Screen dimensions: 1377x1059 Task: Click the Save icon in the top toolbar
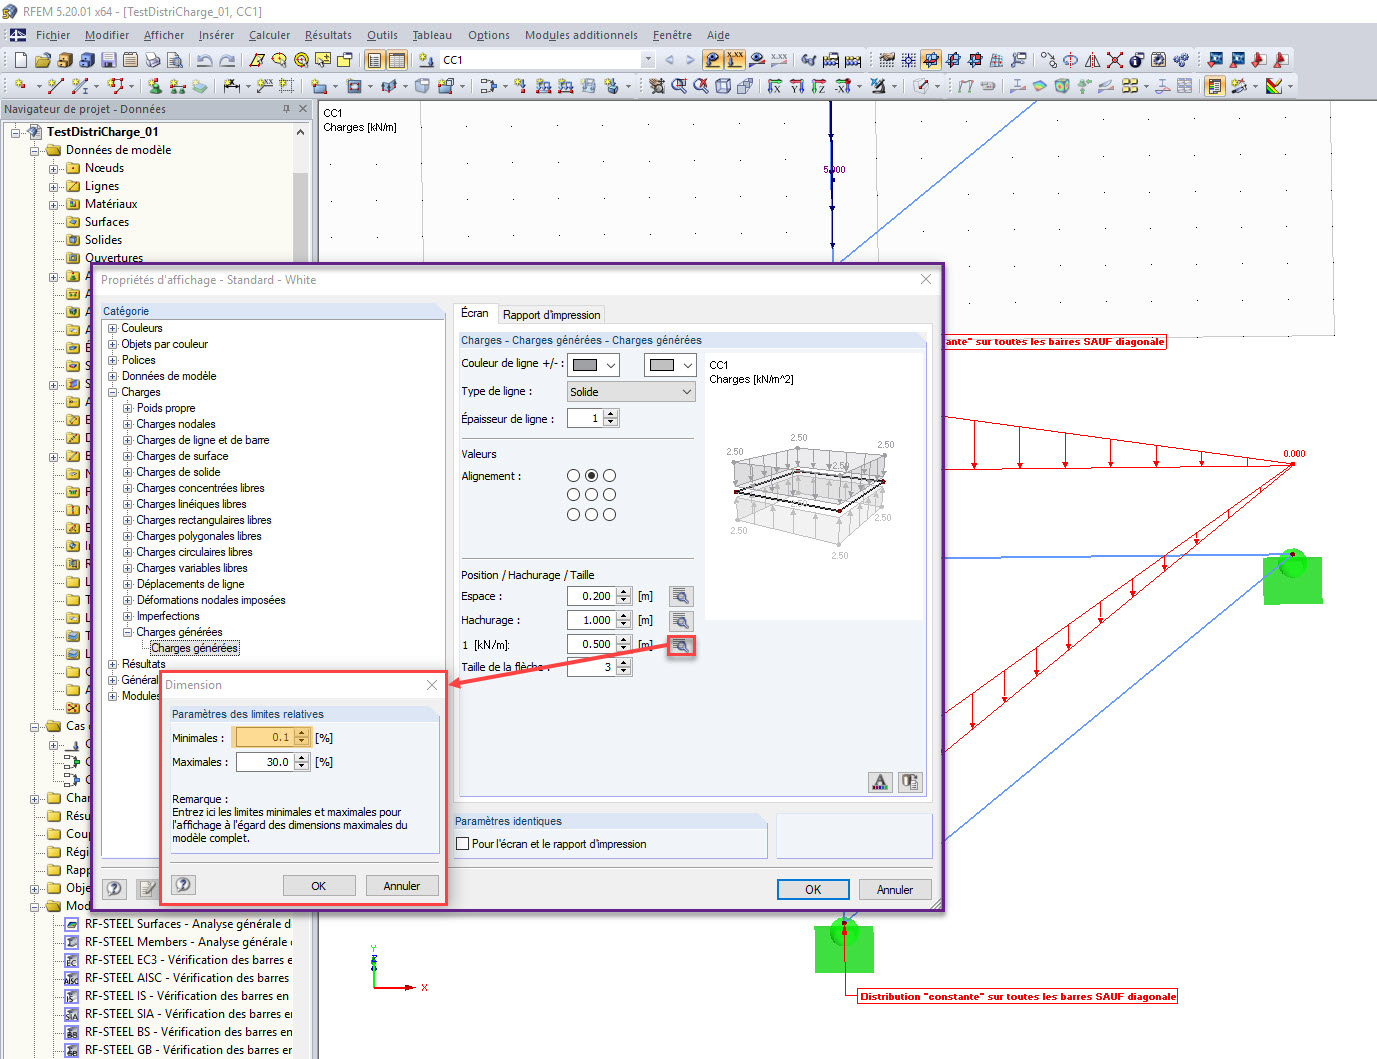(108, 59)
